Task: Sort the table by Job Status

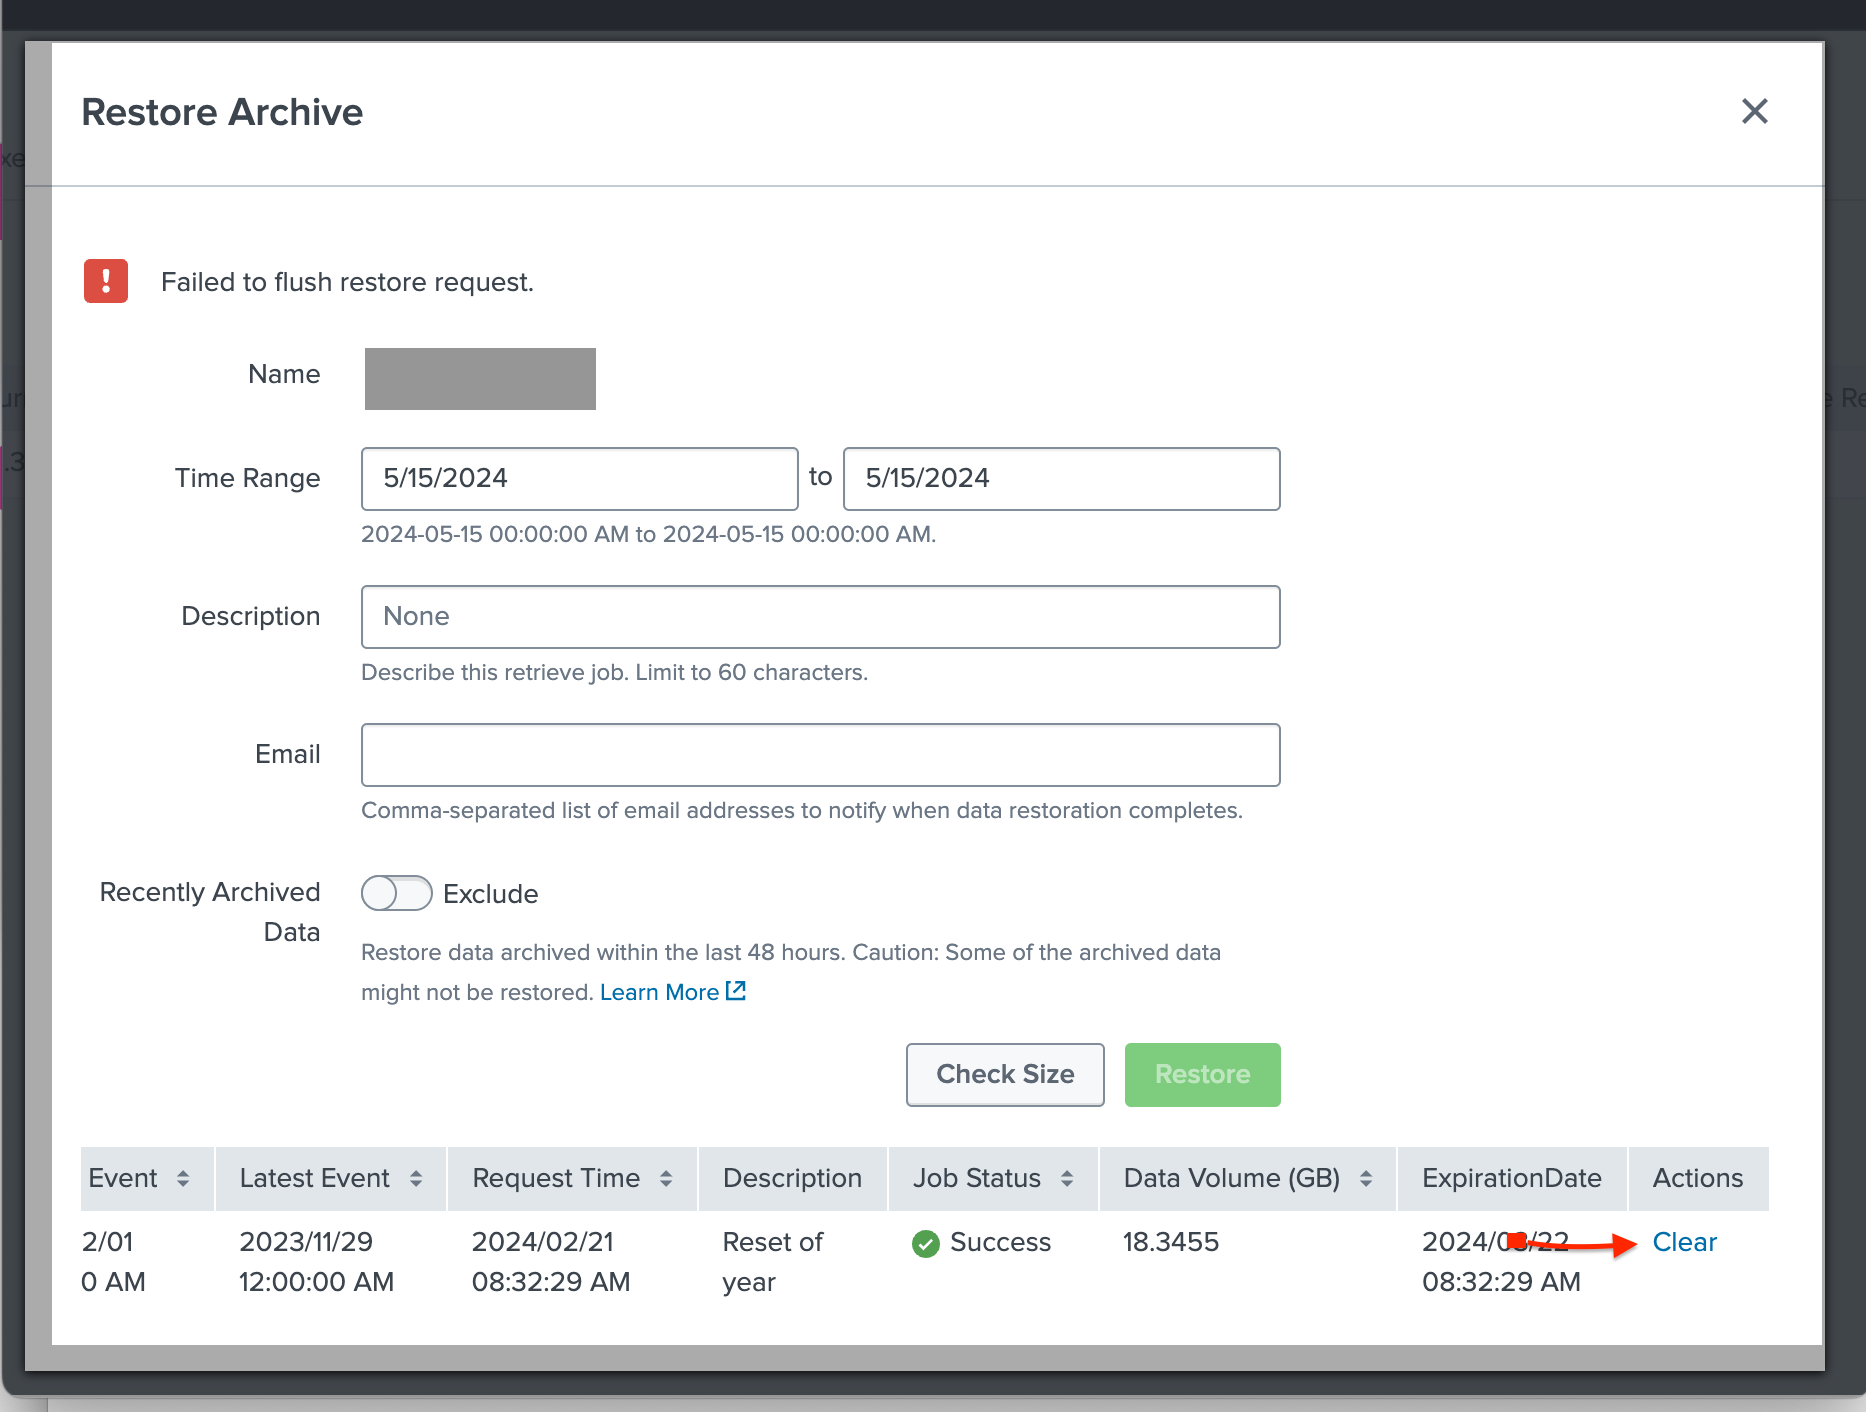Action: (x=1066, y=1178)
